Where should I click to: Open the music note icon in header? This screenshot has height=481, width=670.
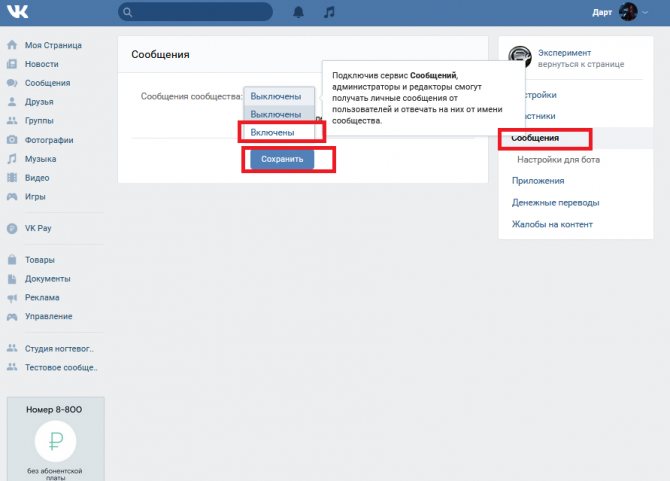coord(329,12)
